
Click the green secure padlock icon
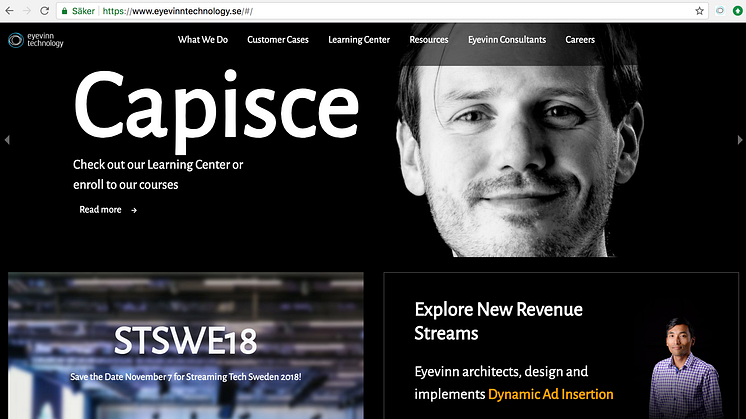coord(65,11)
